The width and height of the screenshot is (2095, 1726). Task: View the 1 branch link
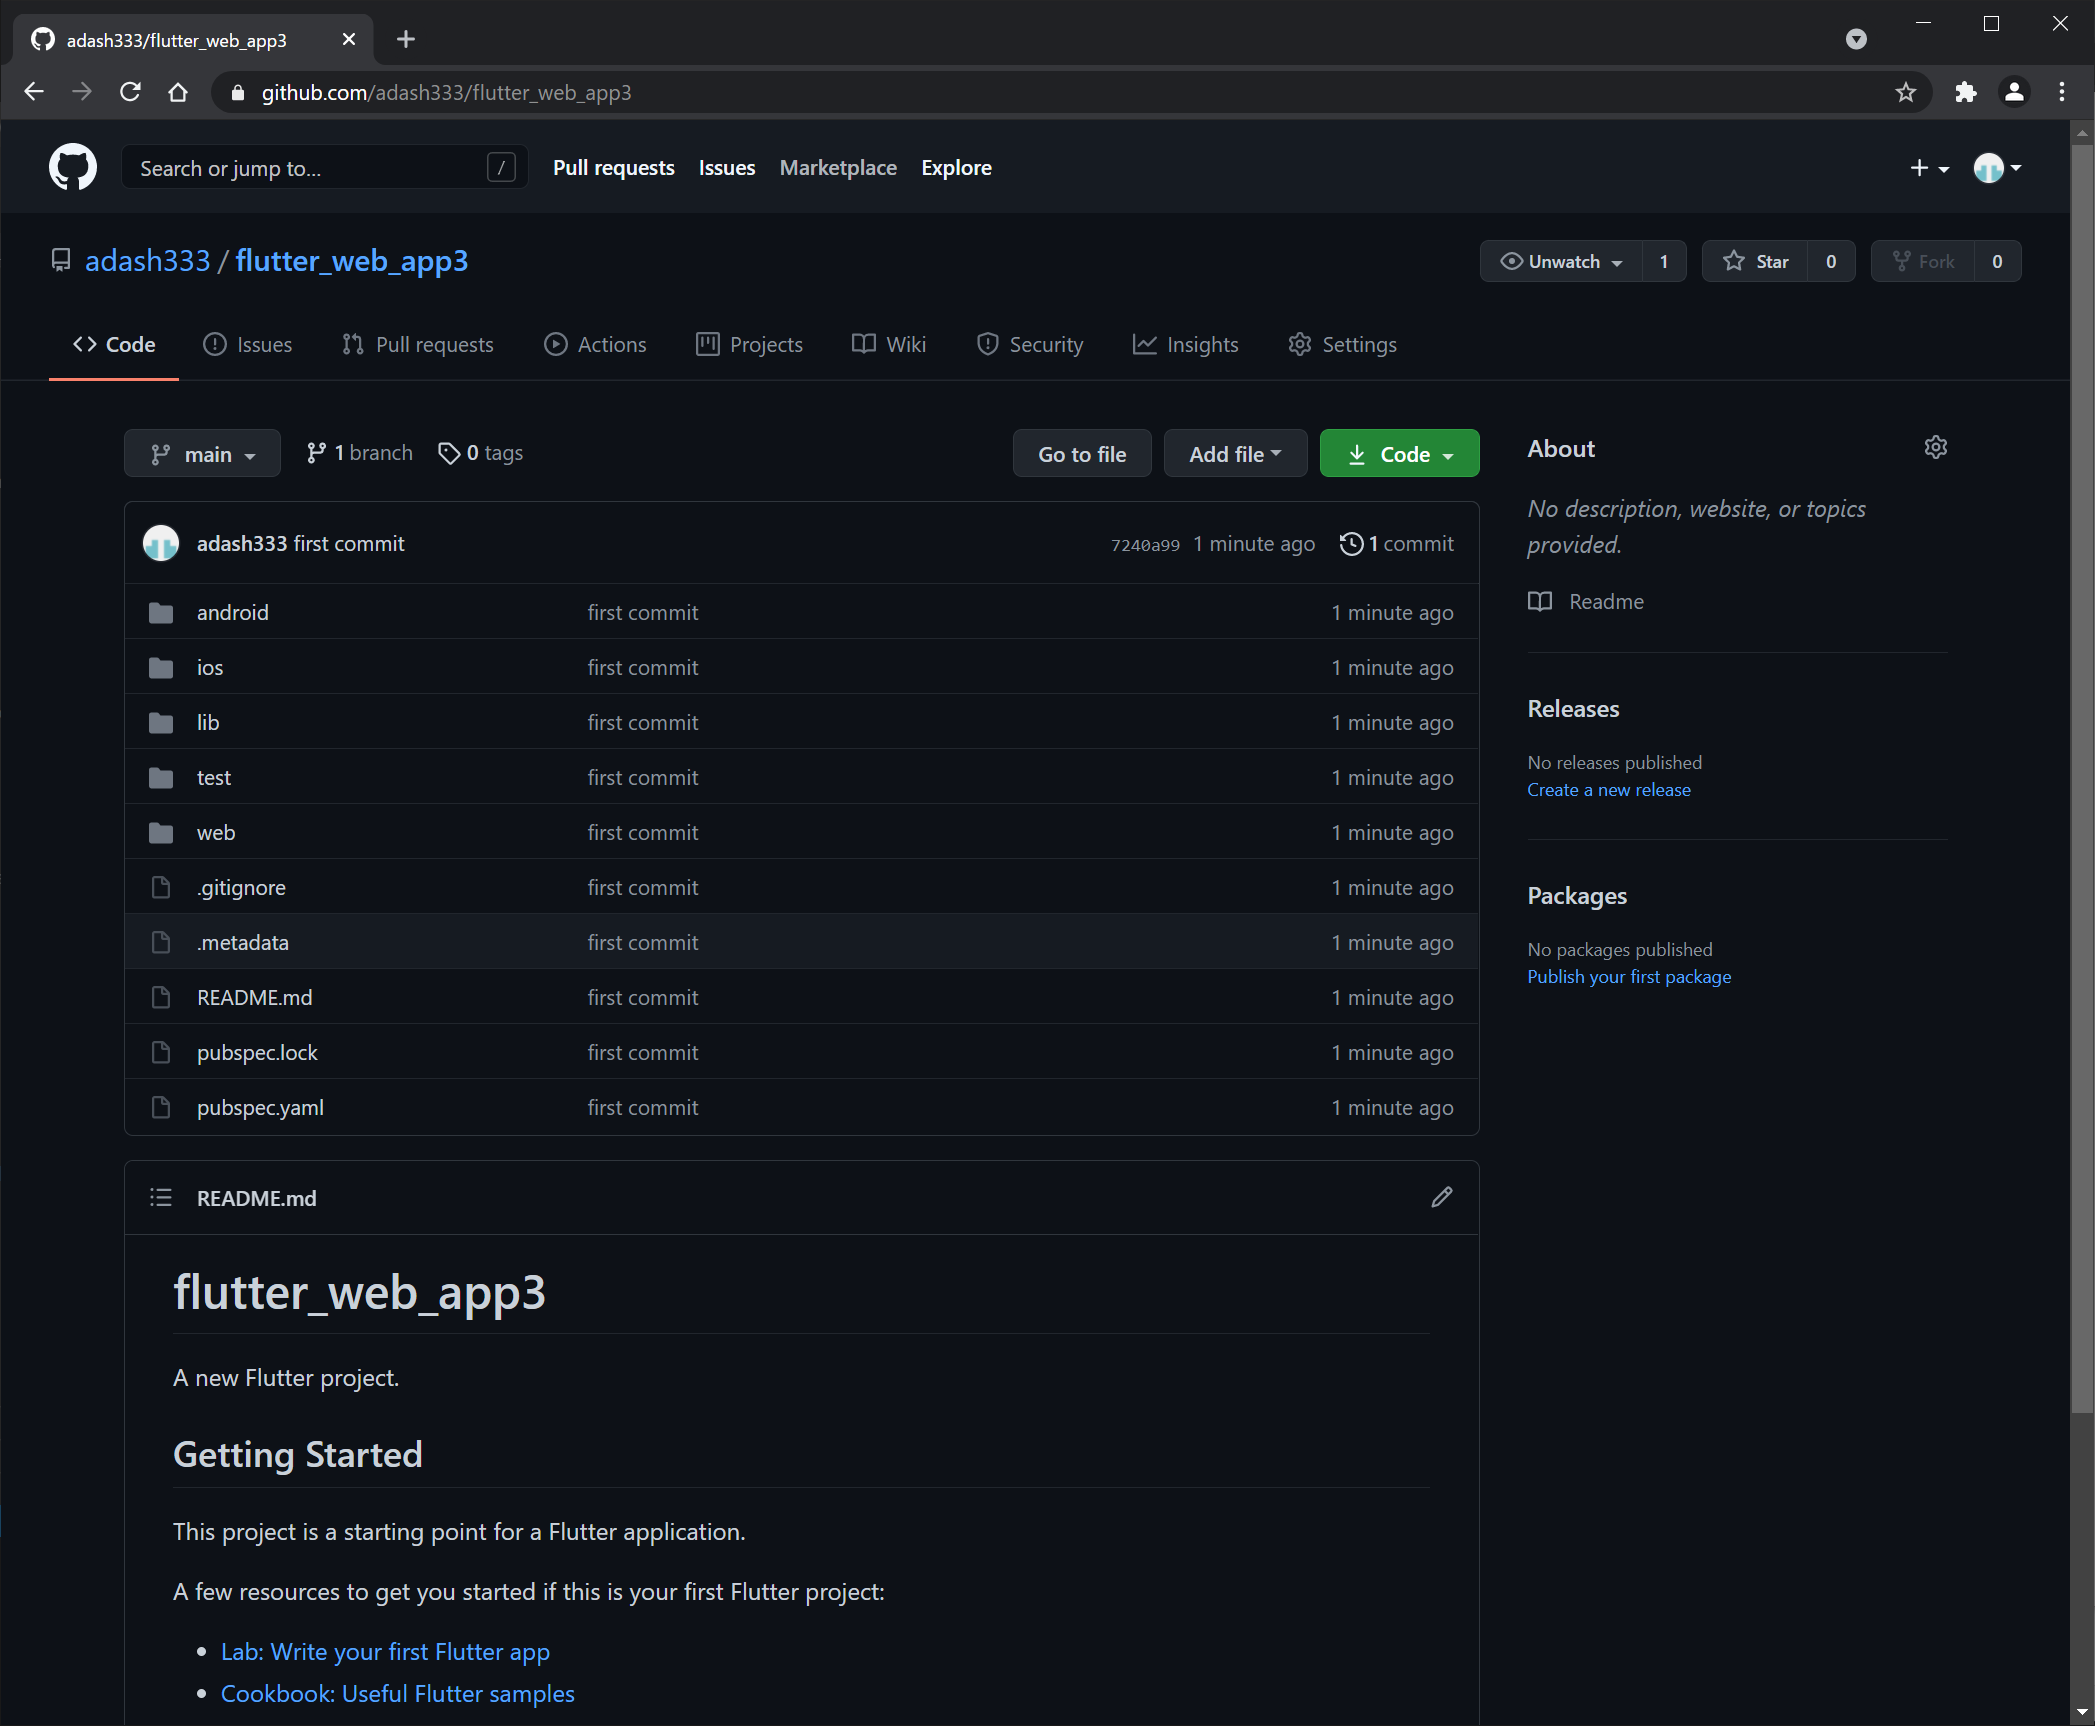359,453
